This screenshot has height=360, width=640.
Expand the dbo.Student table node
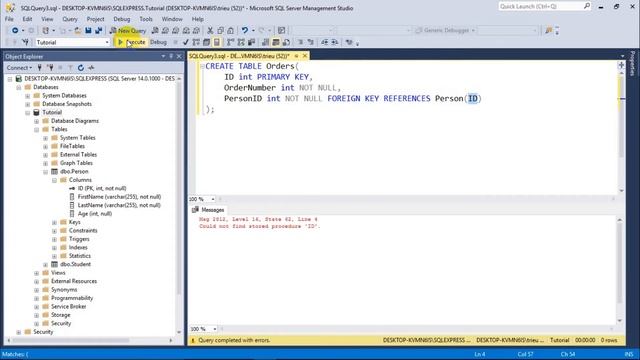pyautogui.click(x=46, y=264)
